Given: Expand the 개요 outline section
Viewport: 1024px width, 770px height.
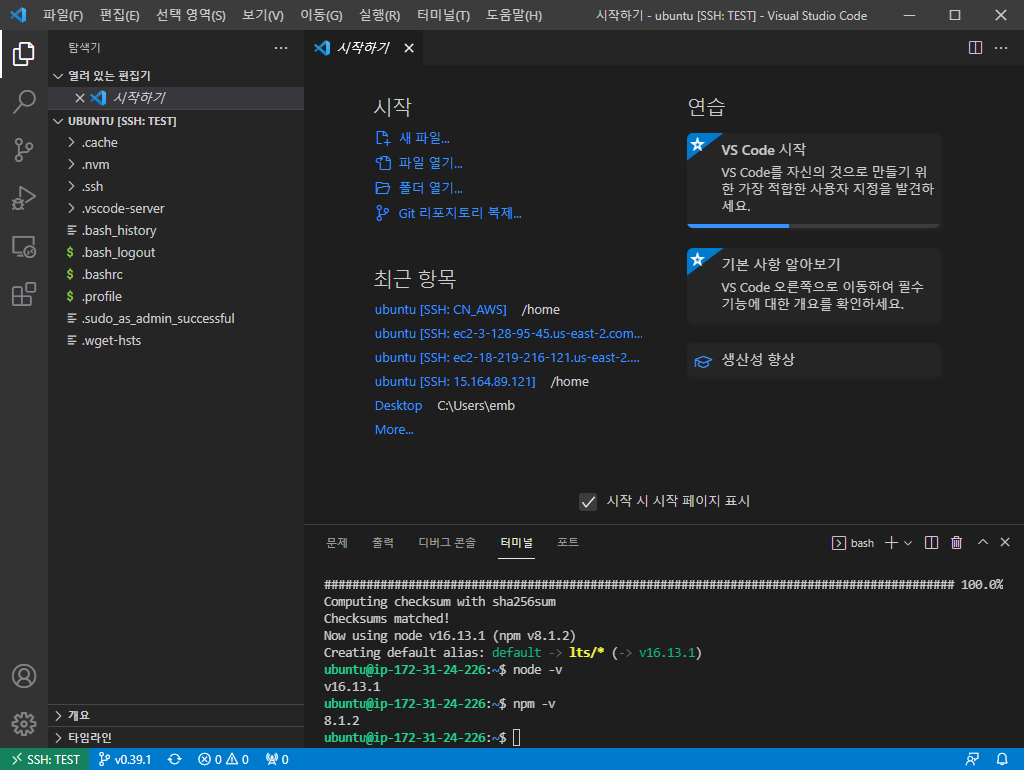Looking at the screenshot, I should point(176,716).
